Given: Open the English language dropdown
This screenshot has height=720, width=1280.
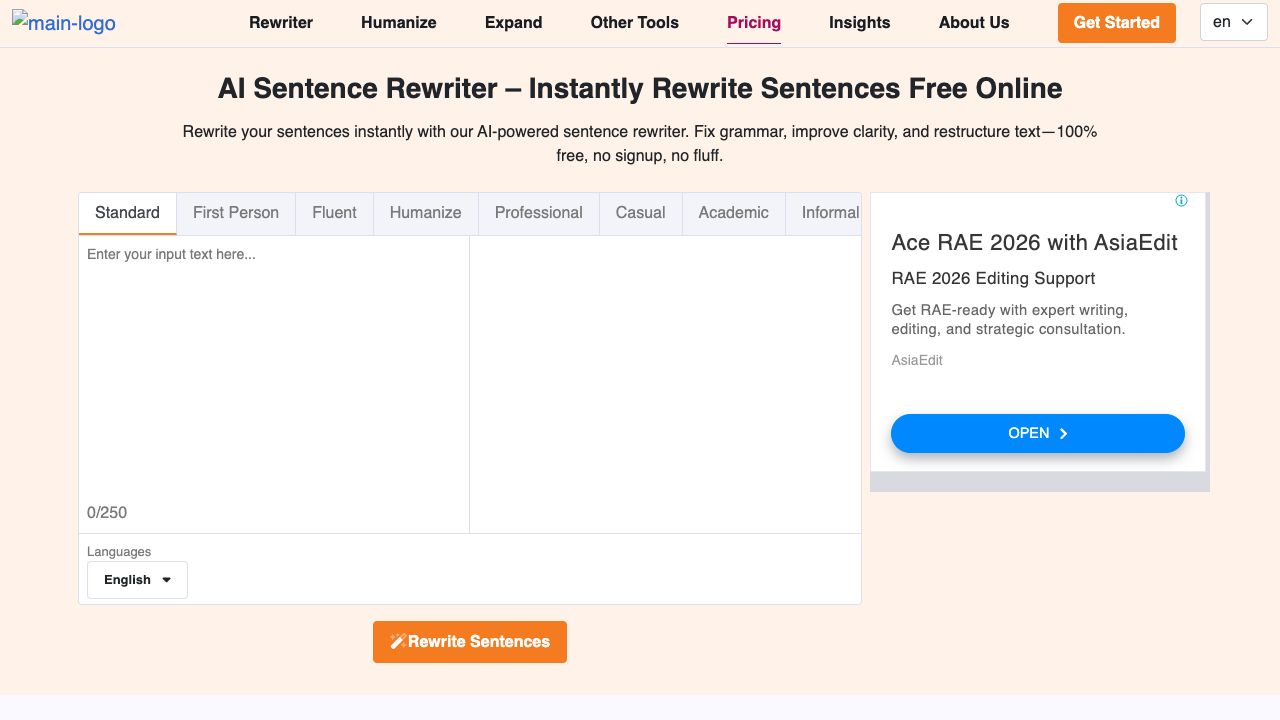Looking at the screenshot, I should click(x=137, y=580).
